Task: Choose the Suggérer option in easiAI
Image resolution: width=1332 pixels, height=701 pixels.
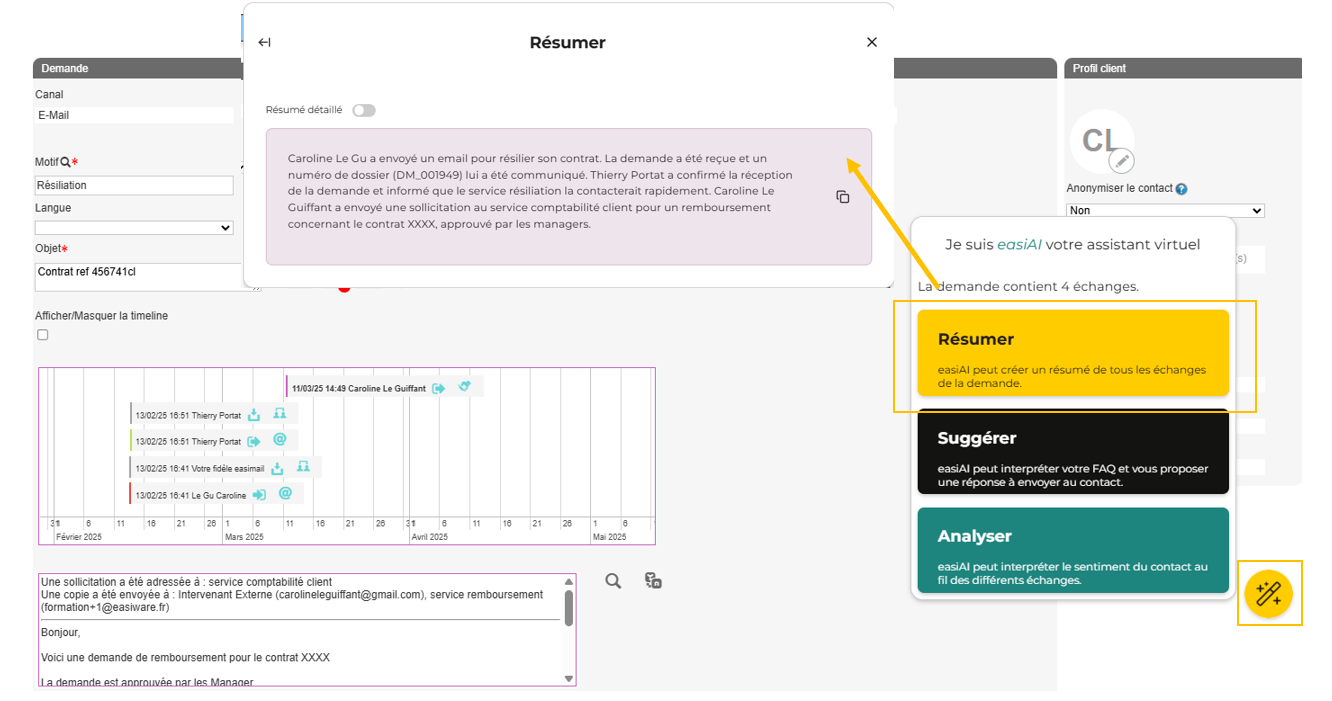Action: (x=1073, y=451)
